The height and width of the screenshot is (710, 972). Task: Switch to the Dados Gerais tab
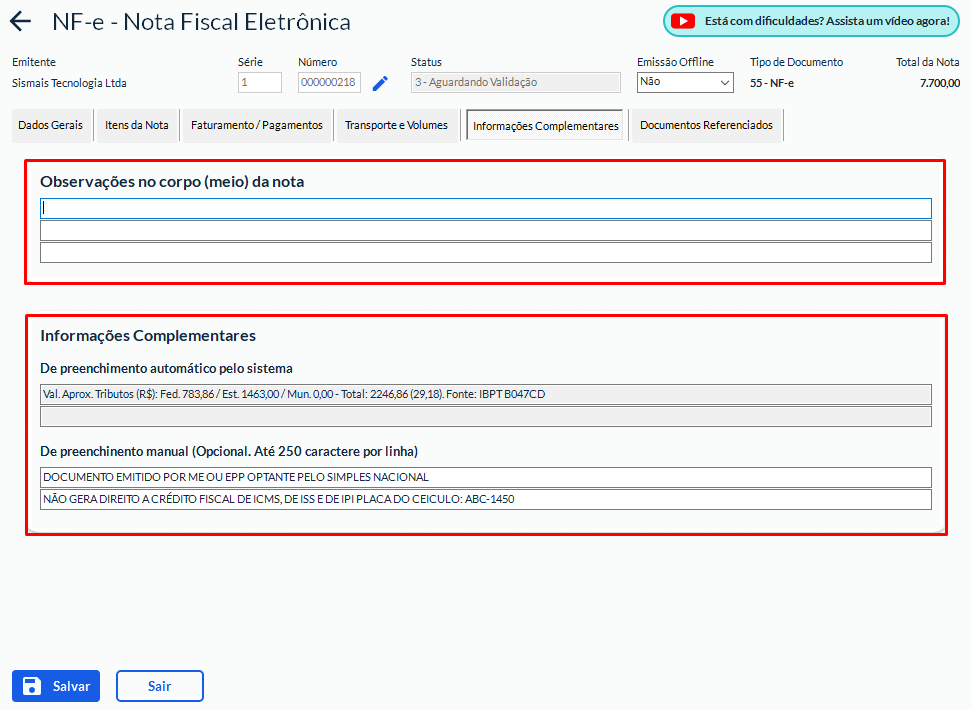[50, 126]
